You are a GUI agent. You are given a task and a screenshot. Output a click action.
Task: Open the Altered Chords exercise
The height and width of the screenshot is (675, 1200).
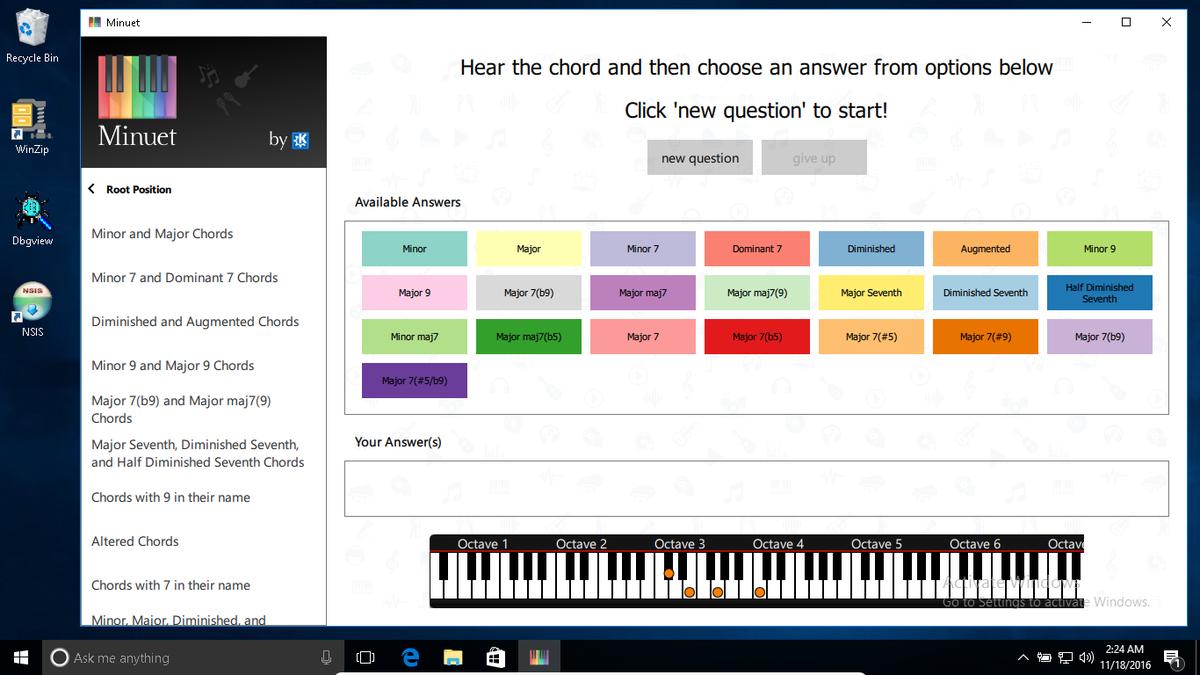coord(135,542)
